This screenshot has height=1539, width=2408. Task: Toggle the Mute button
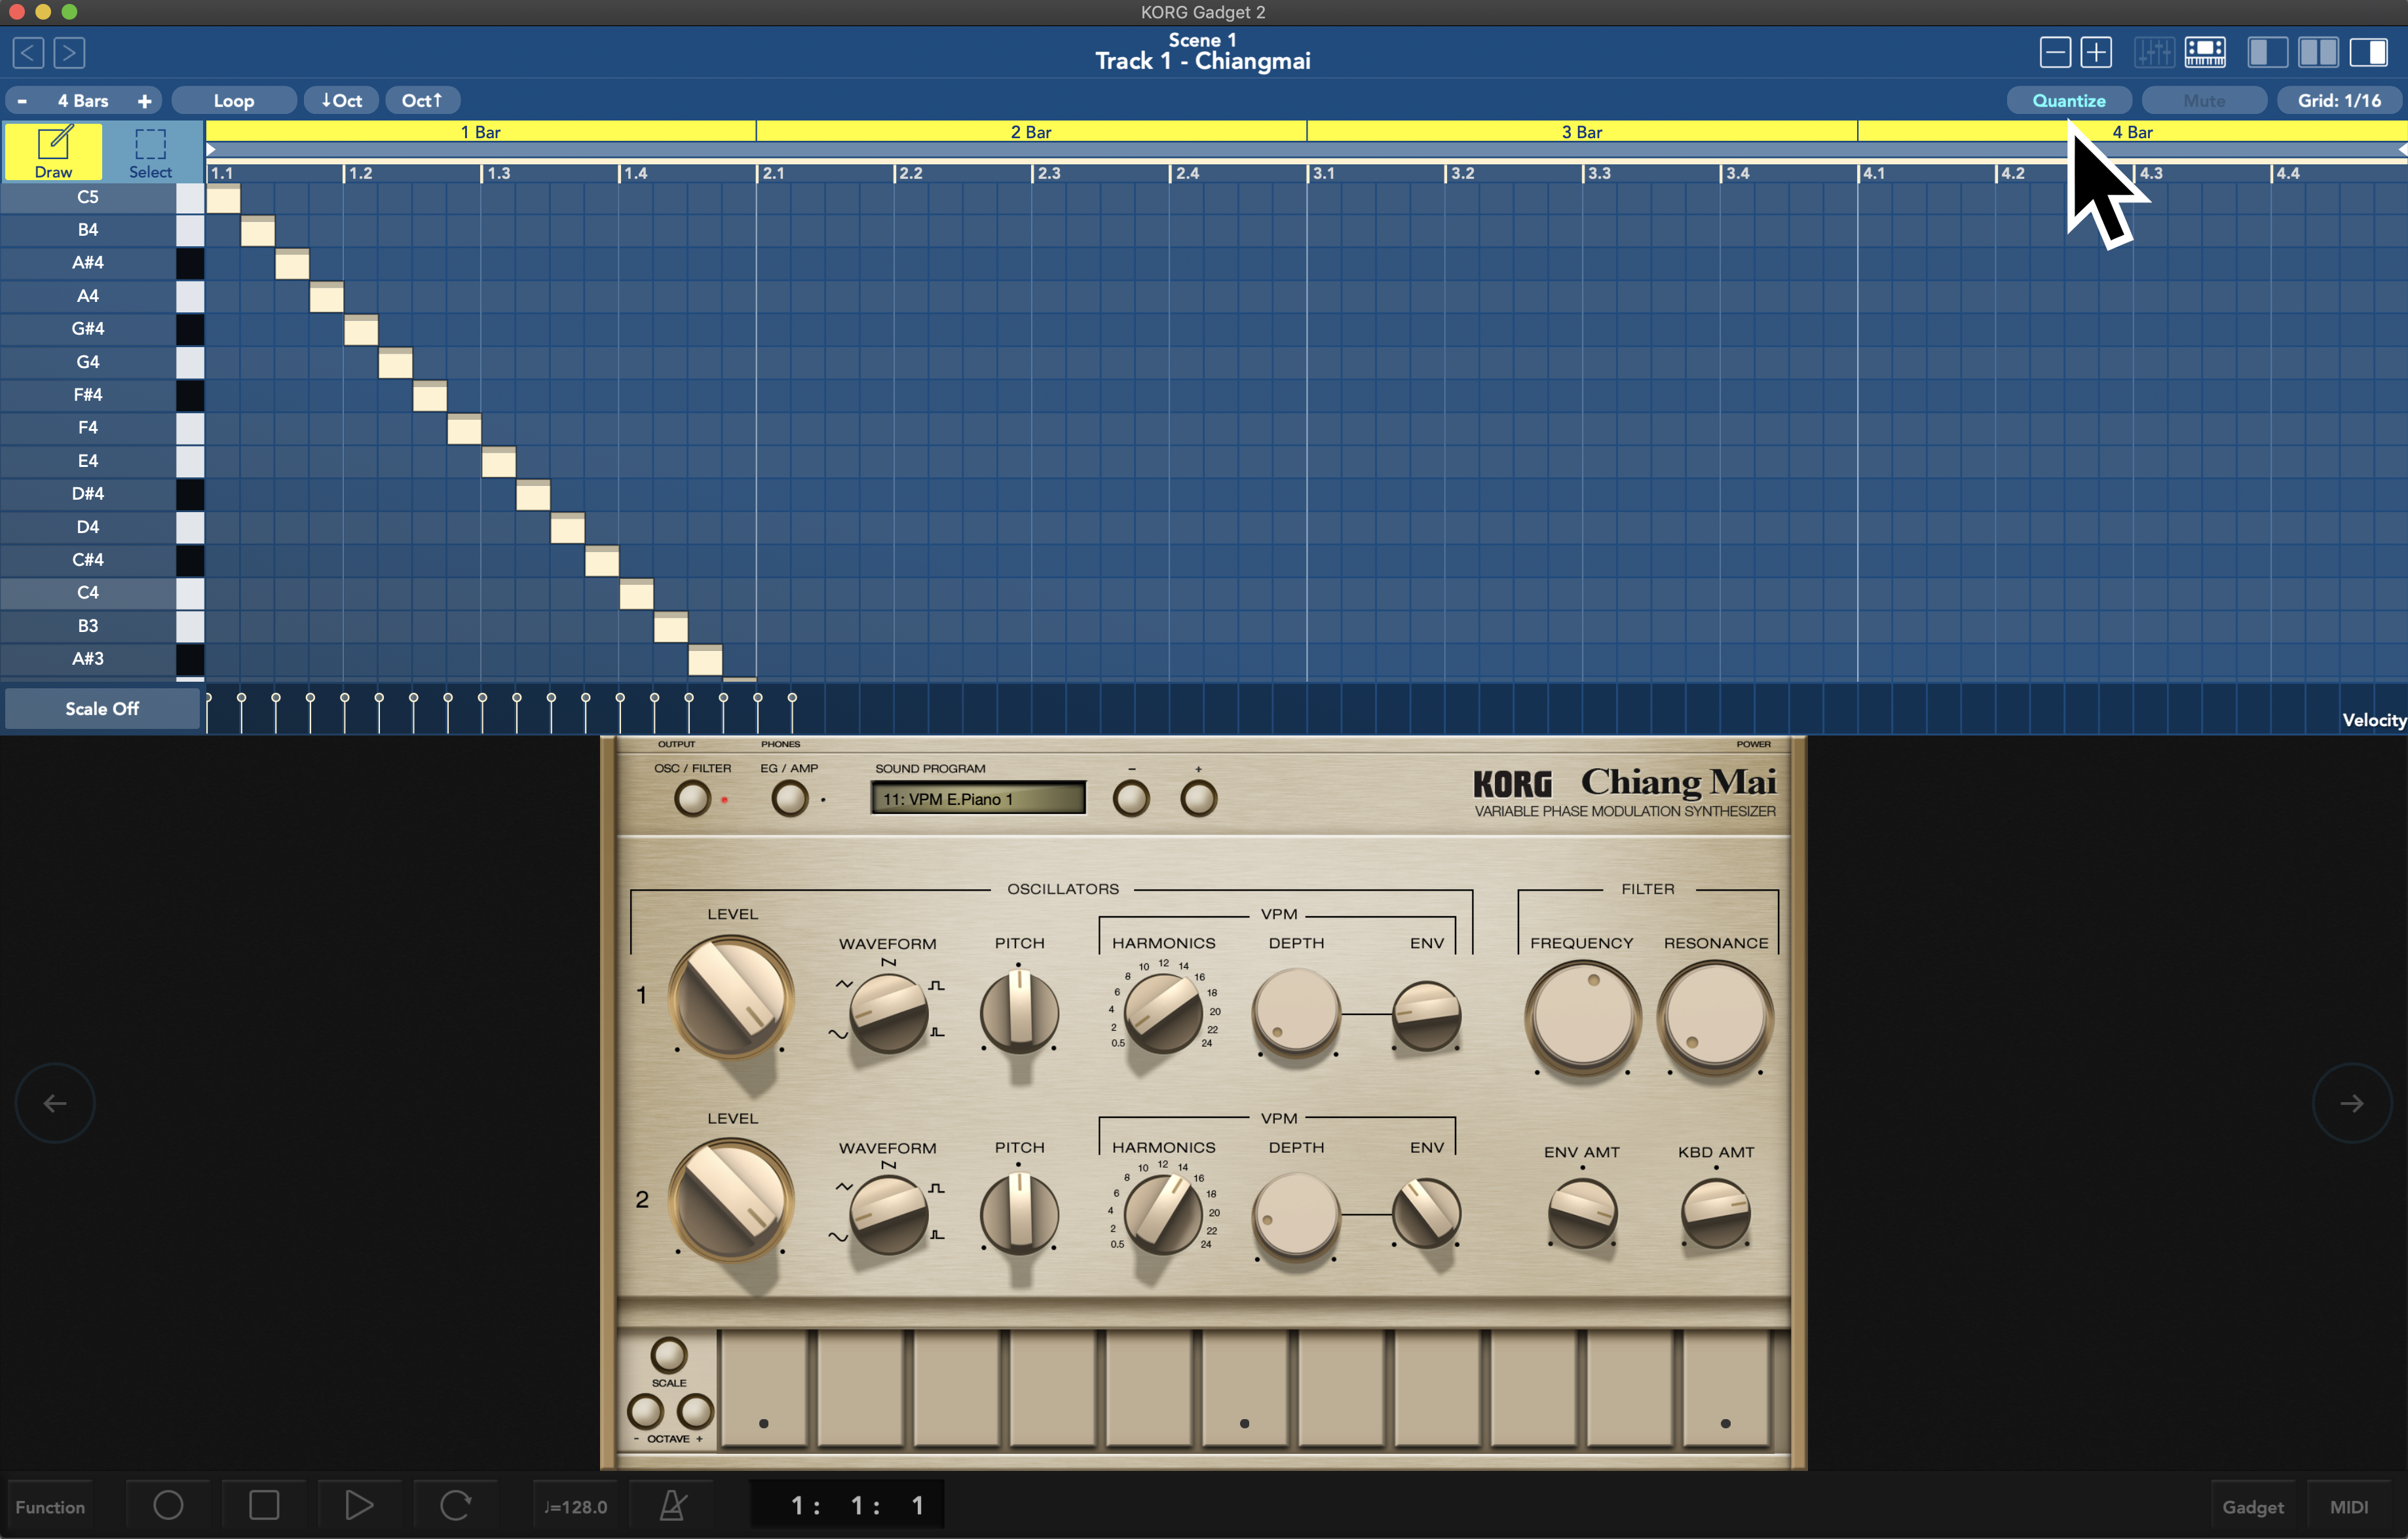pyautogui.click(x=2204, y=100)
